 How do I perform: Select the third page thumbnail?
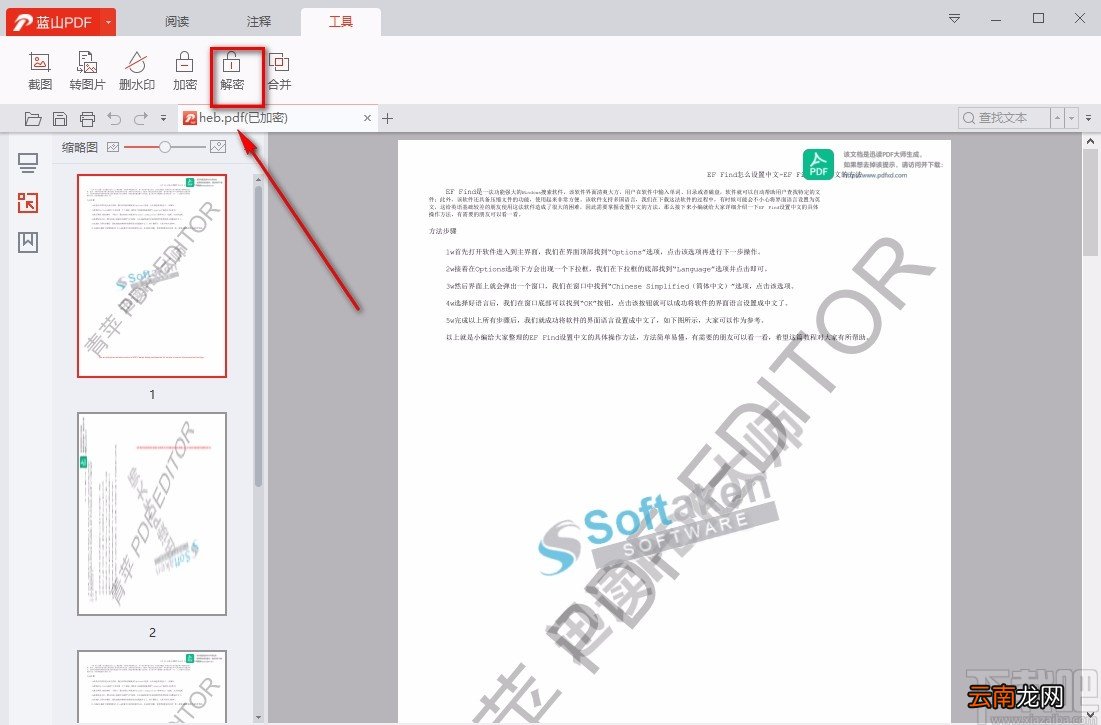pos(152,687)
